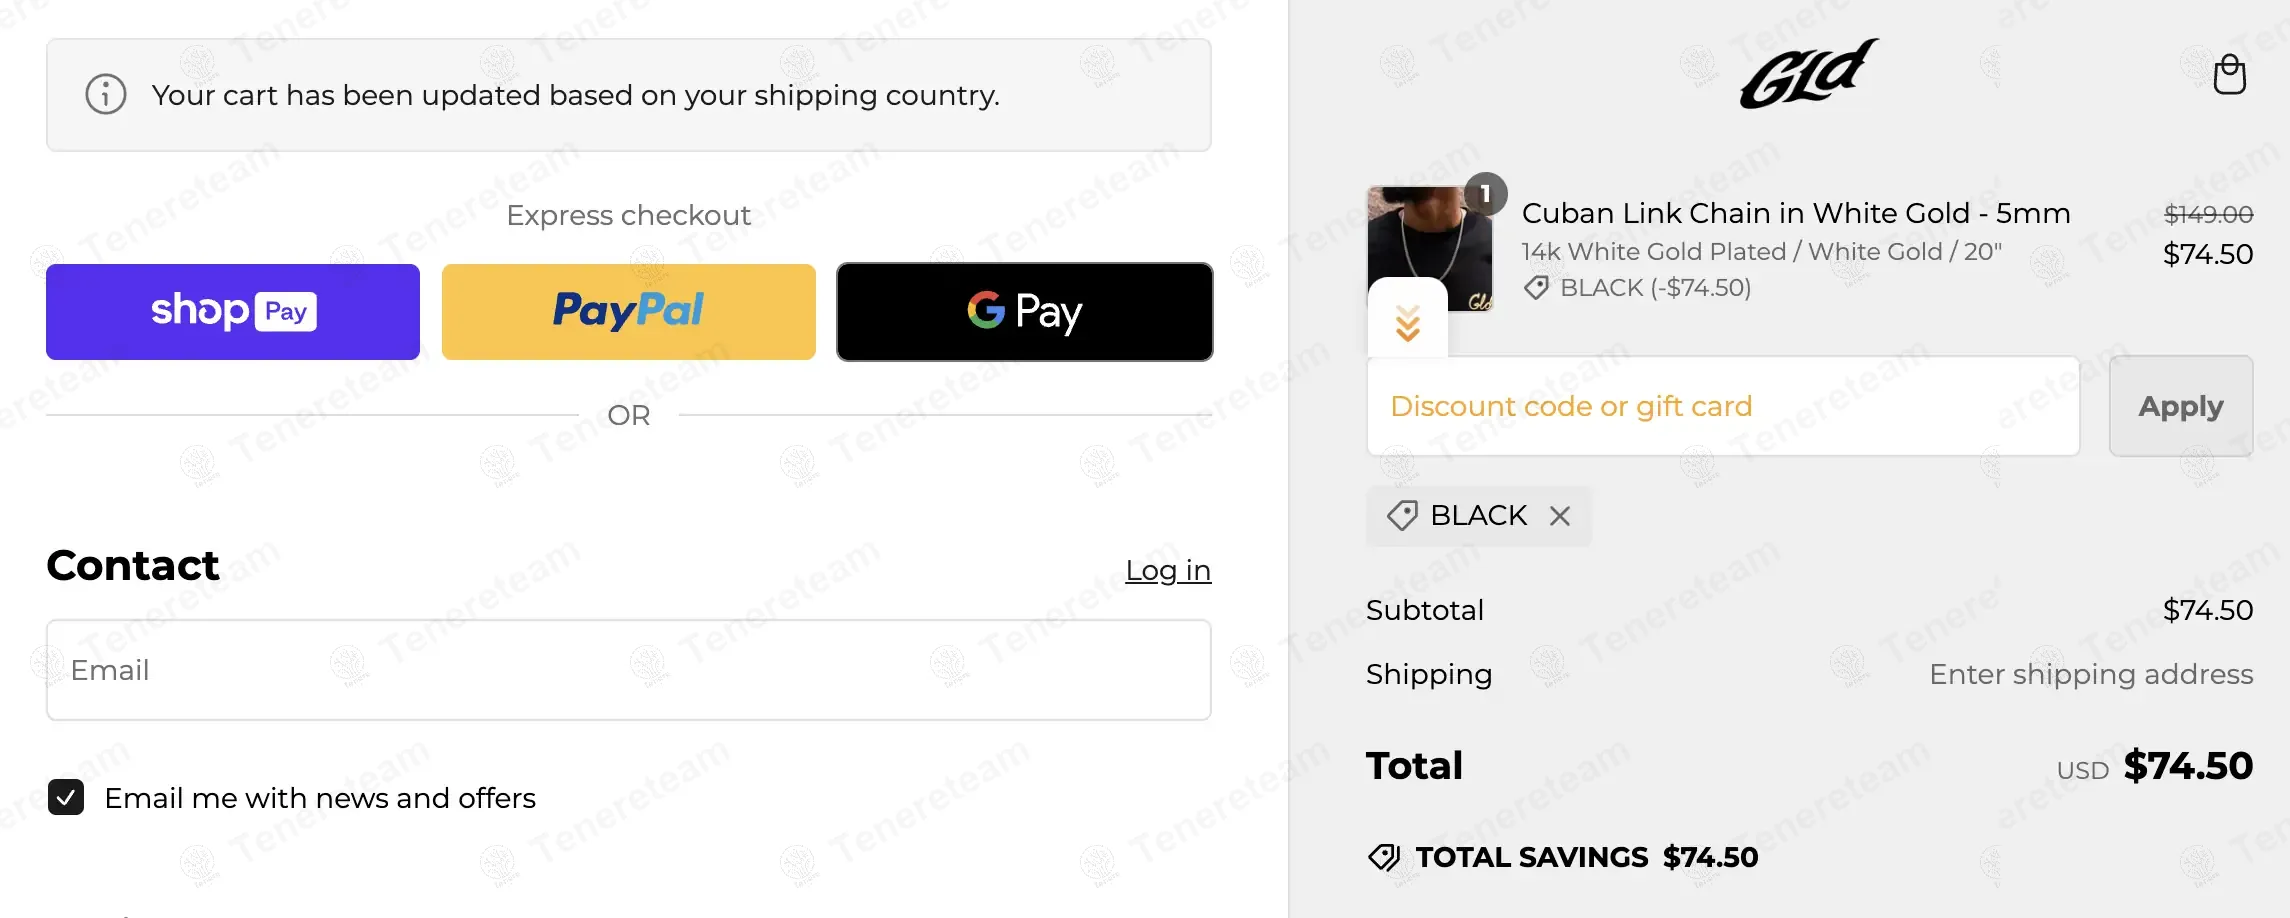The height and width of the screenshot is (918, 2290).
Task: Follow the Log in link
Action: (1168, 570)
